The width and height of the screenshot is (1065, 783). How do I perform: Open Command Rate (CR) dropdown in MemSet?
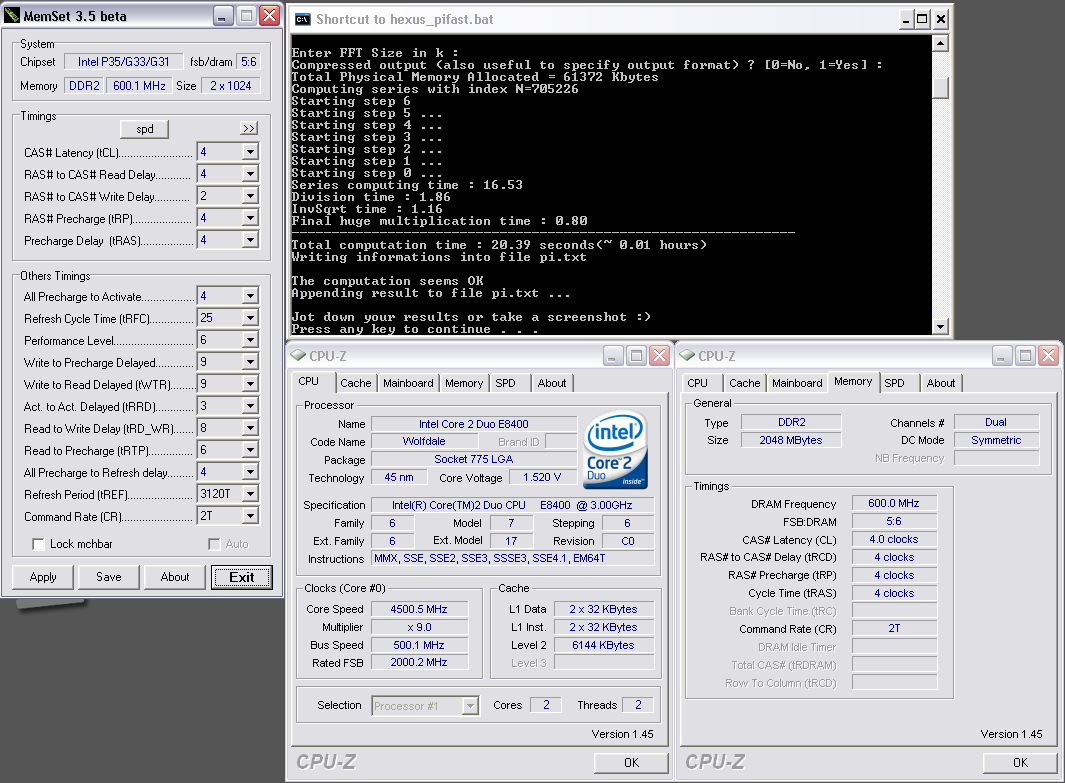[x=250, y=516]
